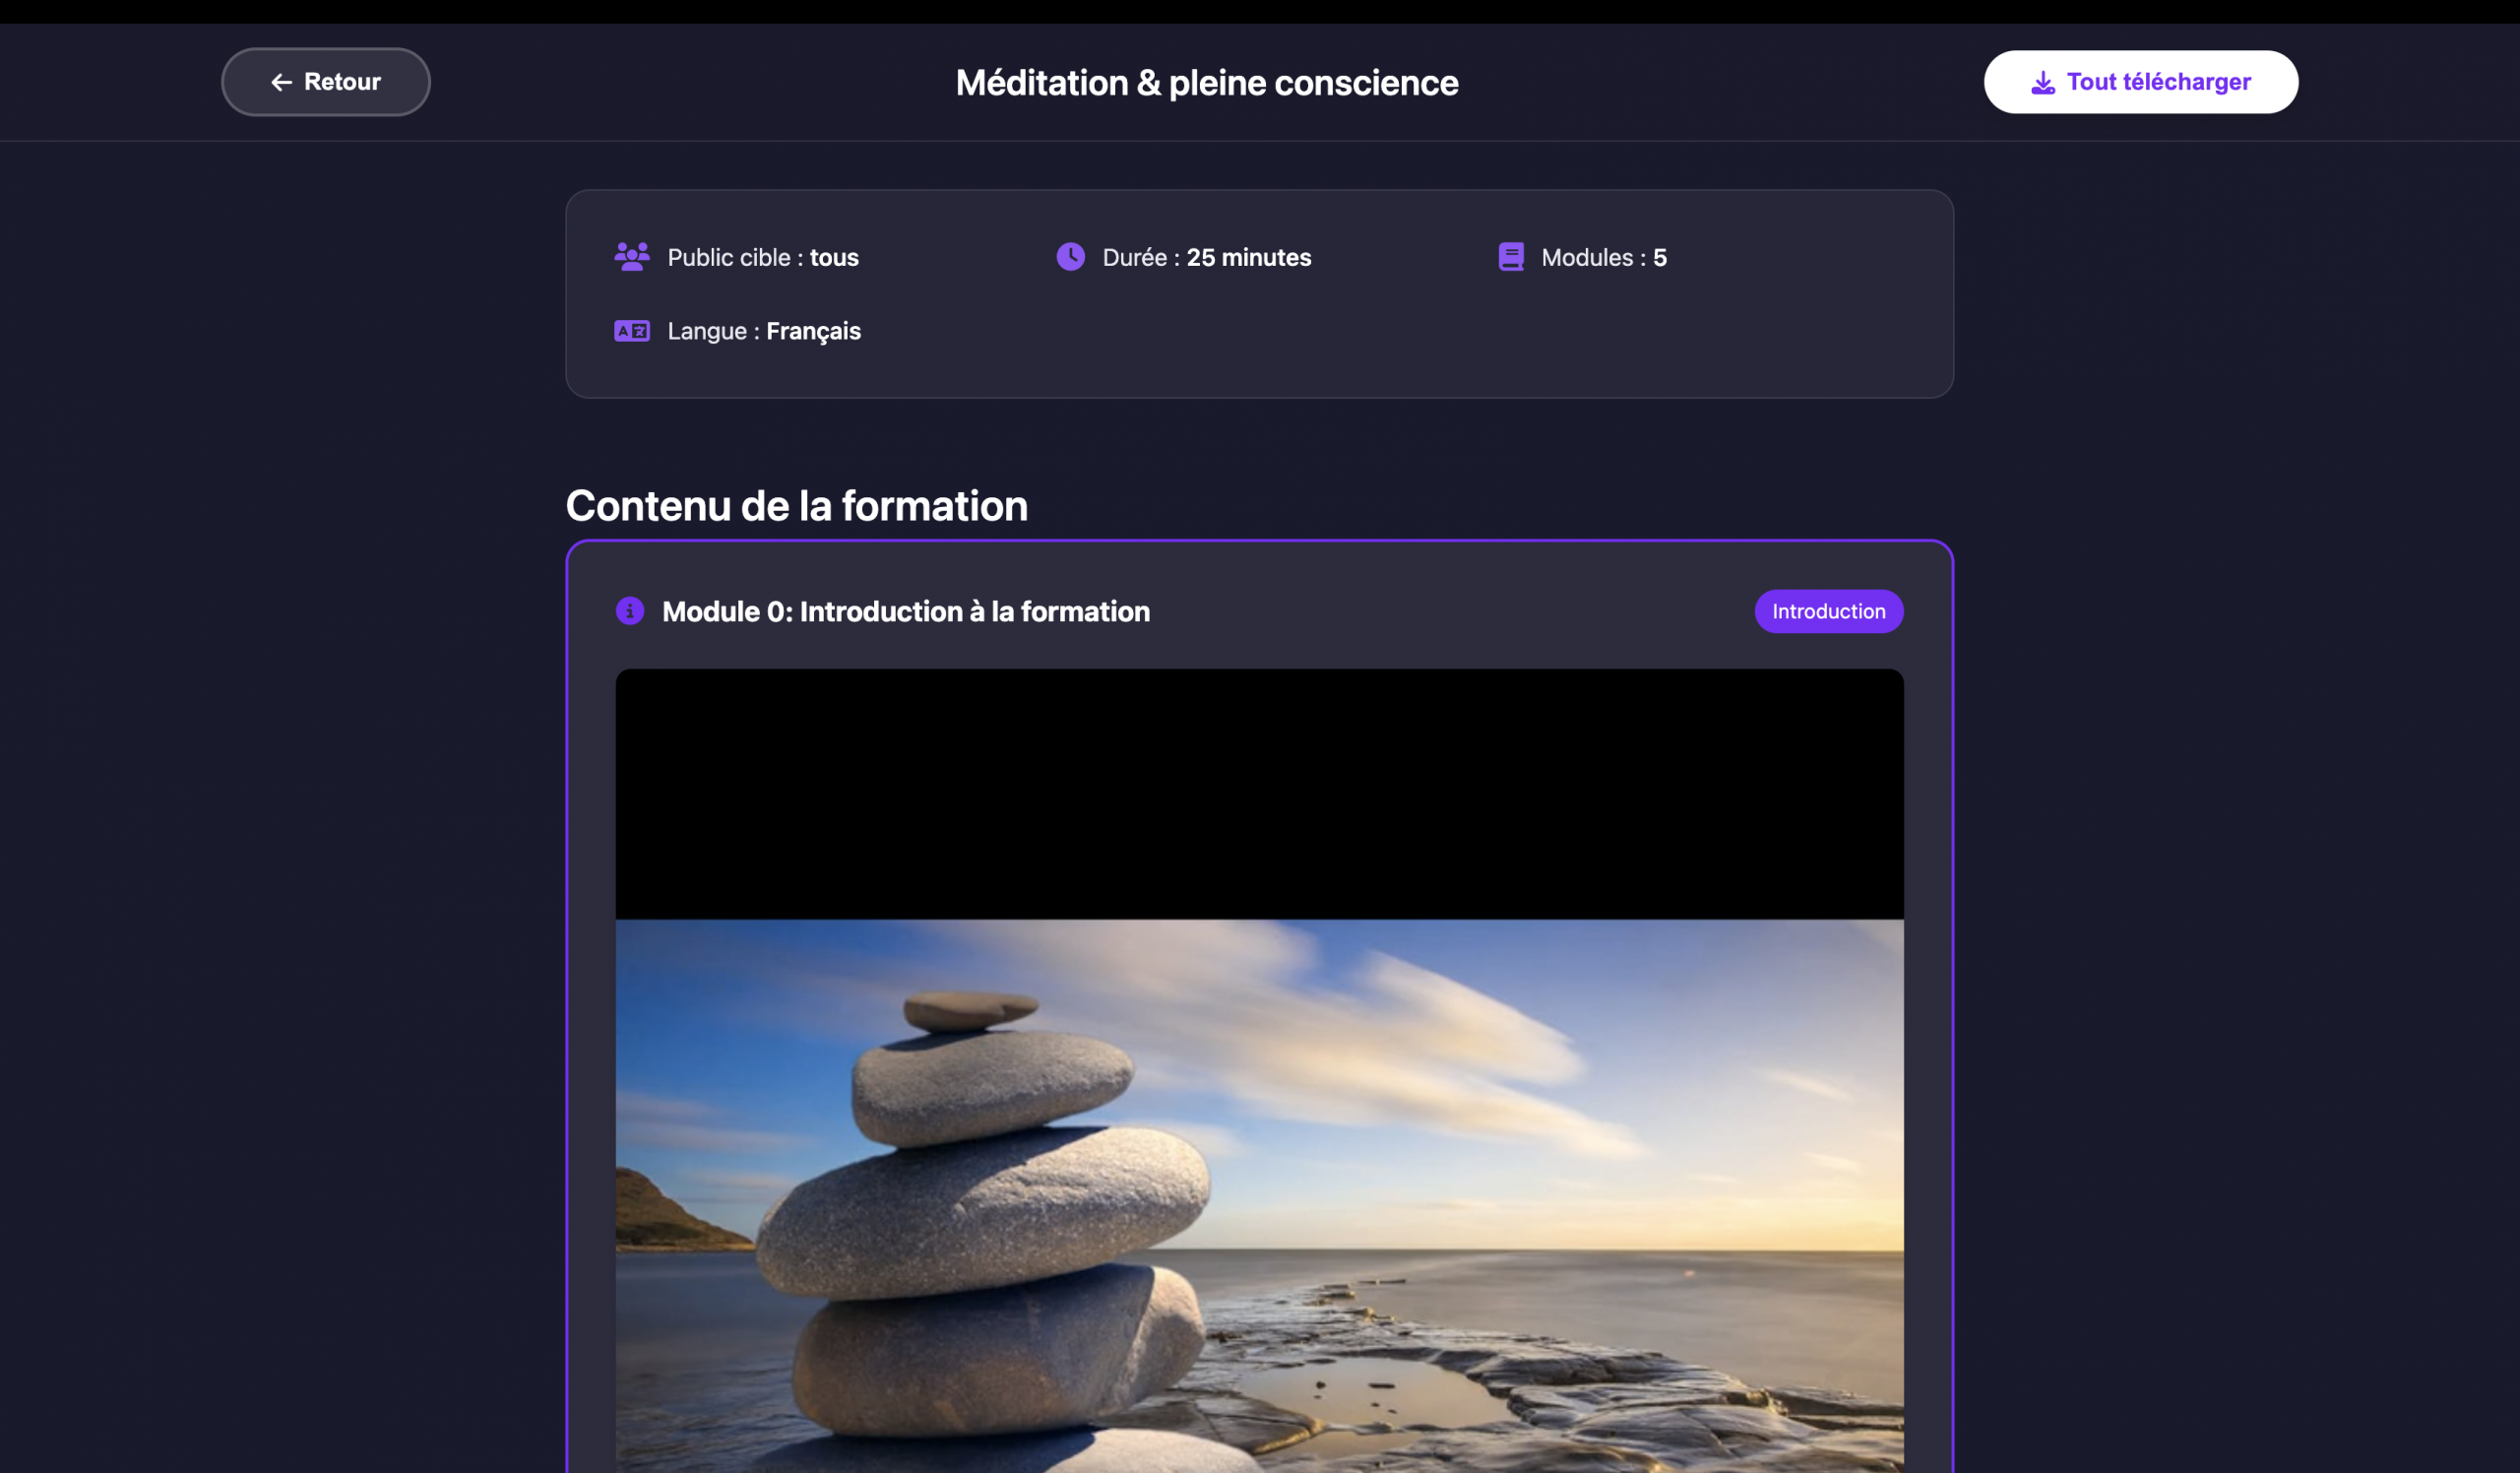Click the heading "Contenu de la formation"
Image resolution: width=2520 pixels, height=1473 pixels.
pos(796,506)
